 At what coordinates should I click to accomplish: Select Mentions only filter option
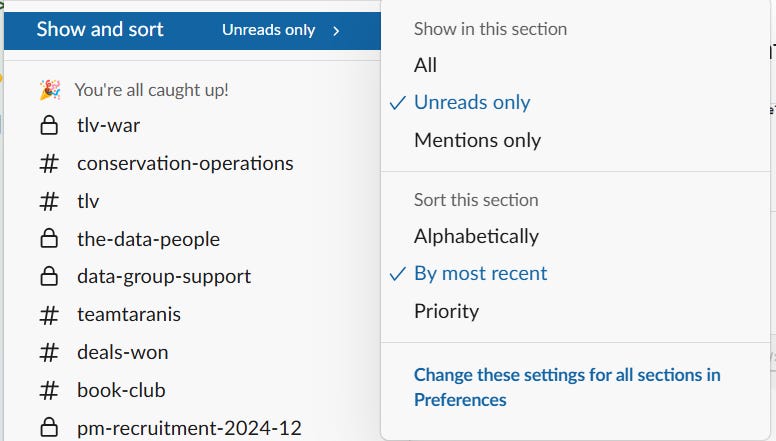pos(576,140)
